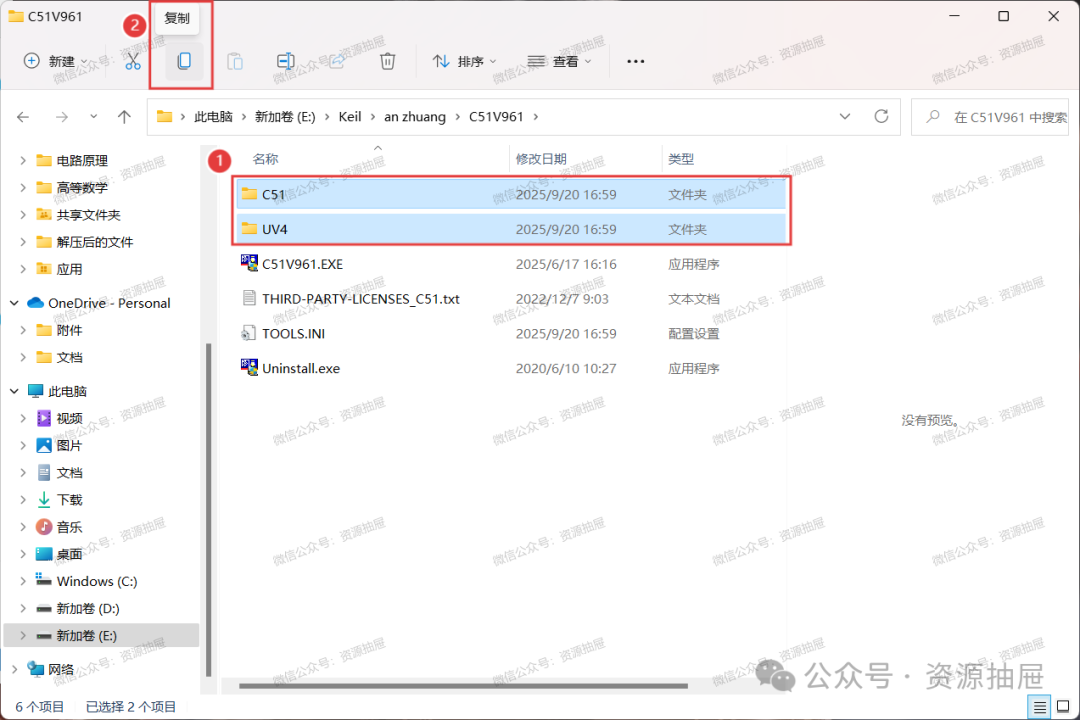This screenshot has height=720, width=1080.
Task: Click the 2020/6/10 10:27 date cell
Action: (x=566, y=369)
